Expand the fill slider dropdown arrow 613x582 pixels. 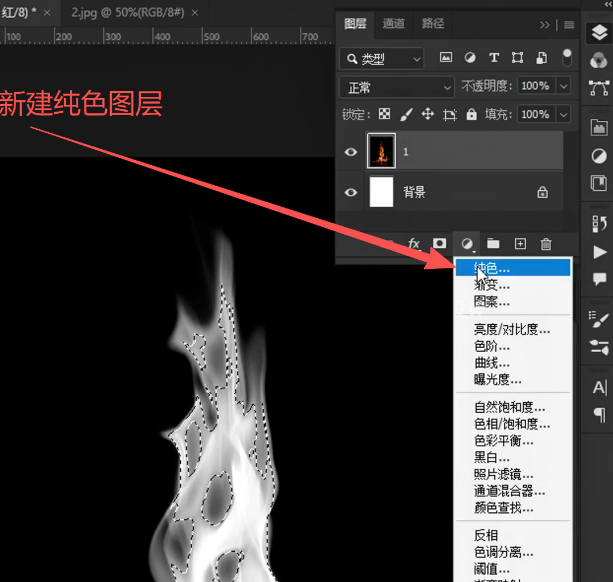pyautogui.click(x=563, y=115)
